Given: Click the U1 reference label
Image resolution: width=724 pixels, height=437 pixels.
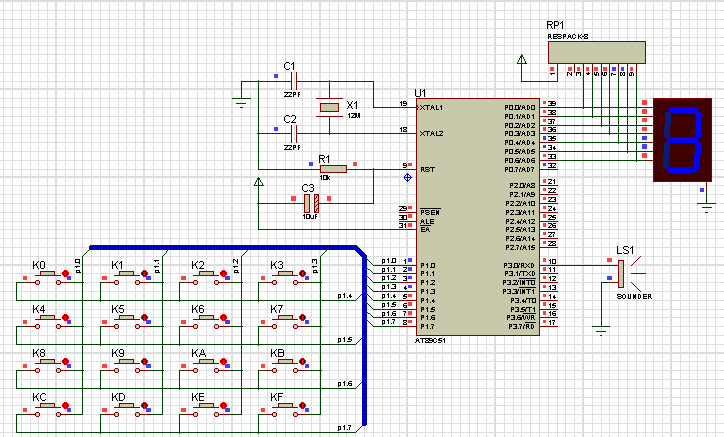Looking at the screenshot, I should pyautogui.click(x=420, y=93).
